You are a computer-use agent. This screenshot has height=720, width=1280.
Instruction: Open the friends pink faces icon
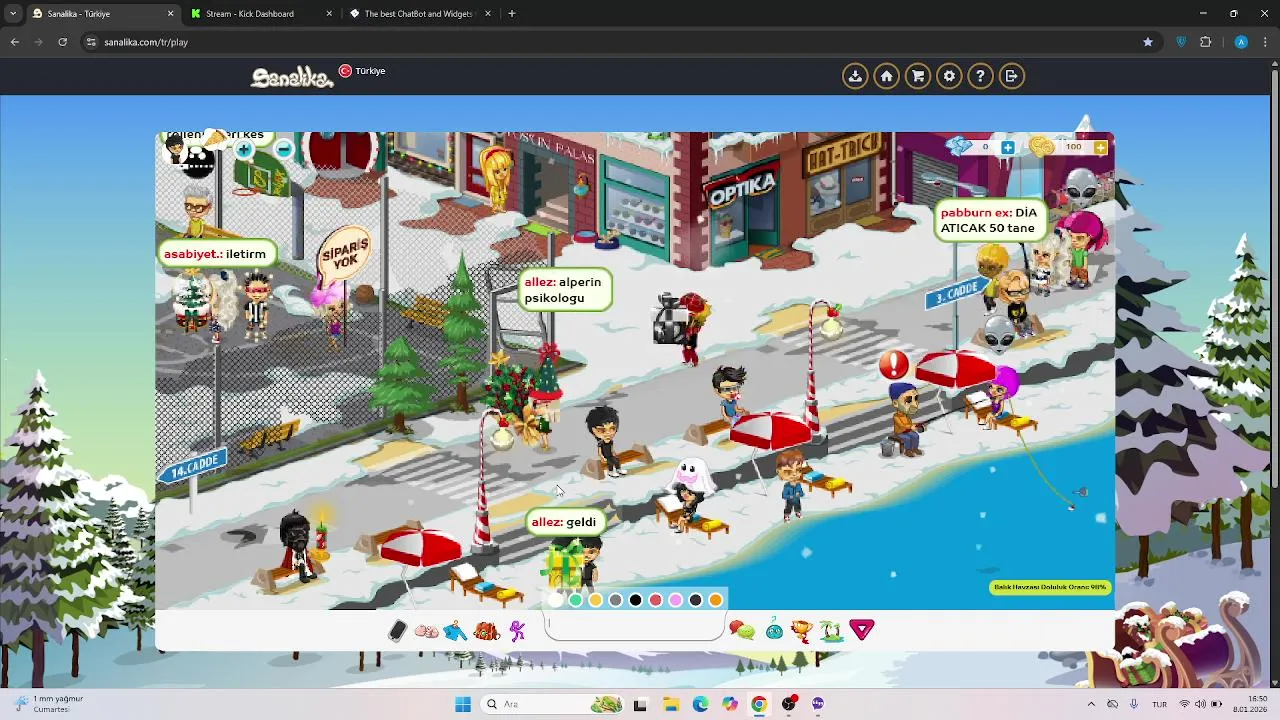426,631
